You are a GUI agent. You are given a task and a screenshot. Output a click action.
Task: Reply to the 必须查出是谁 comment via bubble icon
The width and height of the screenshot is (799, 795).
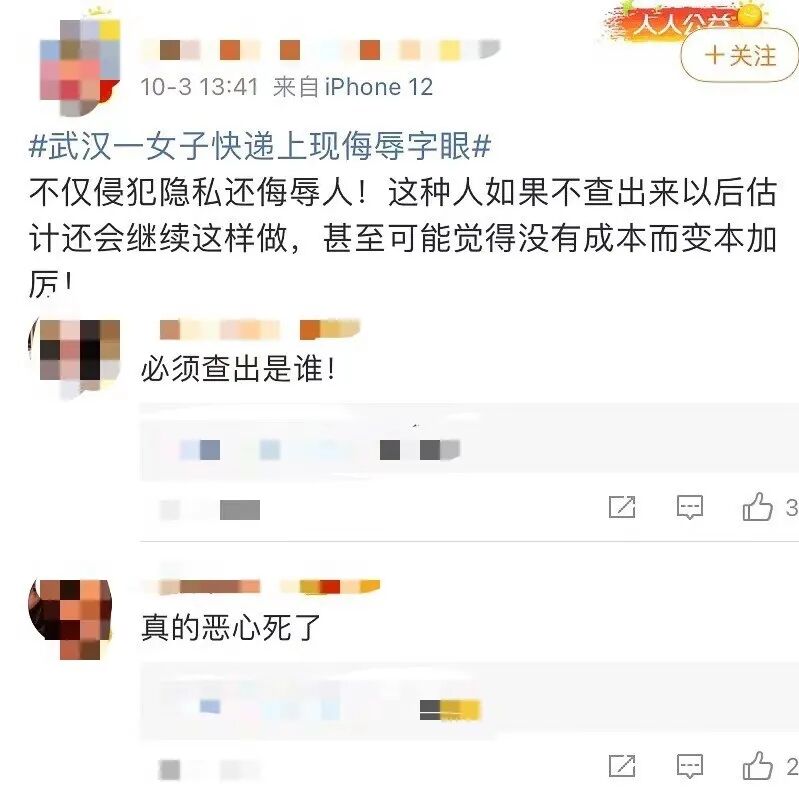[690, 507]
